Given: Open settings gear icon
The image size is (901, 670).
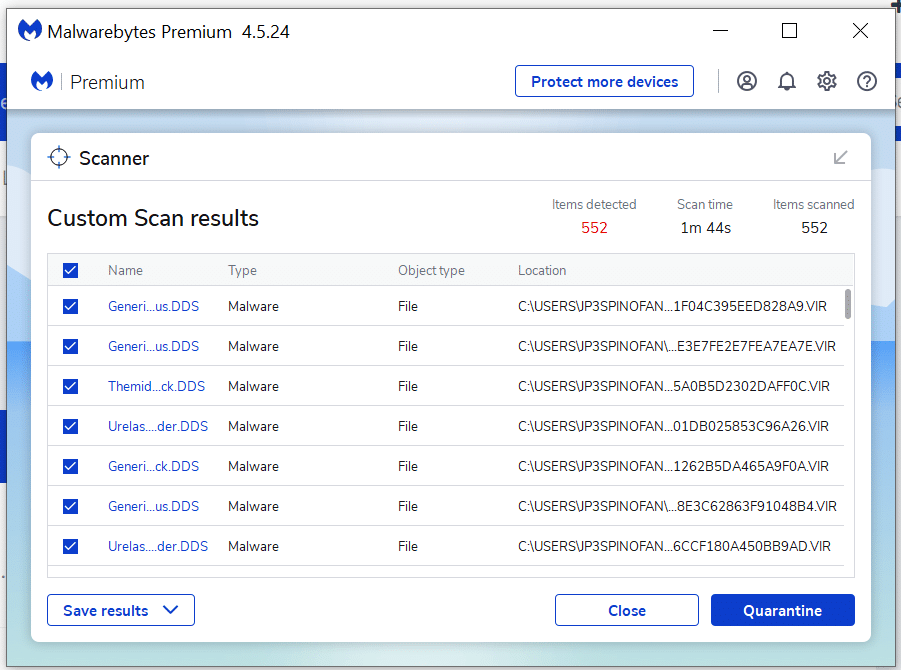Looking at the screenshot, I should (826, 82).
